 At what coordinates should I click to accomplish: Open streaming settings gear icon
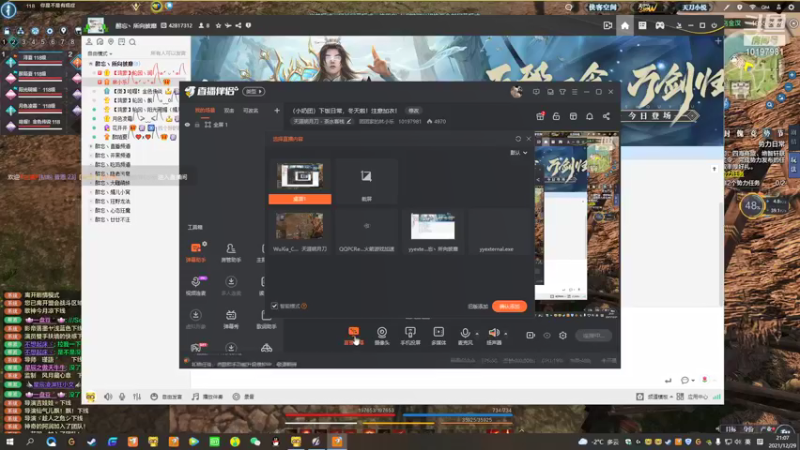tap(563, 335)
